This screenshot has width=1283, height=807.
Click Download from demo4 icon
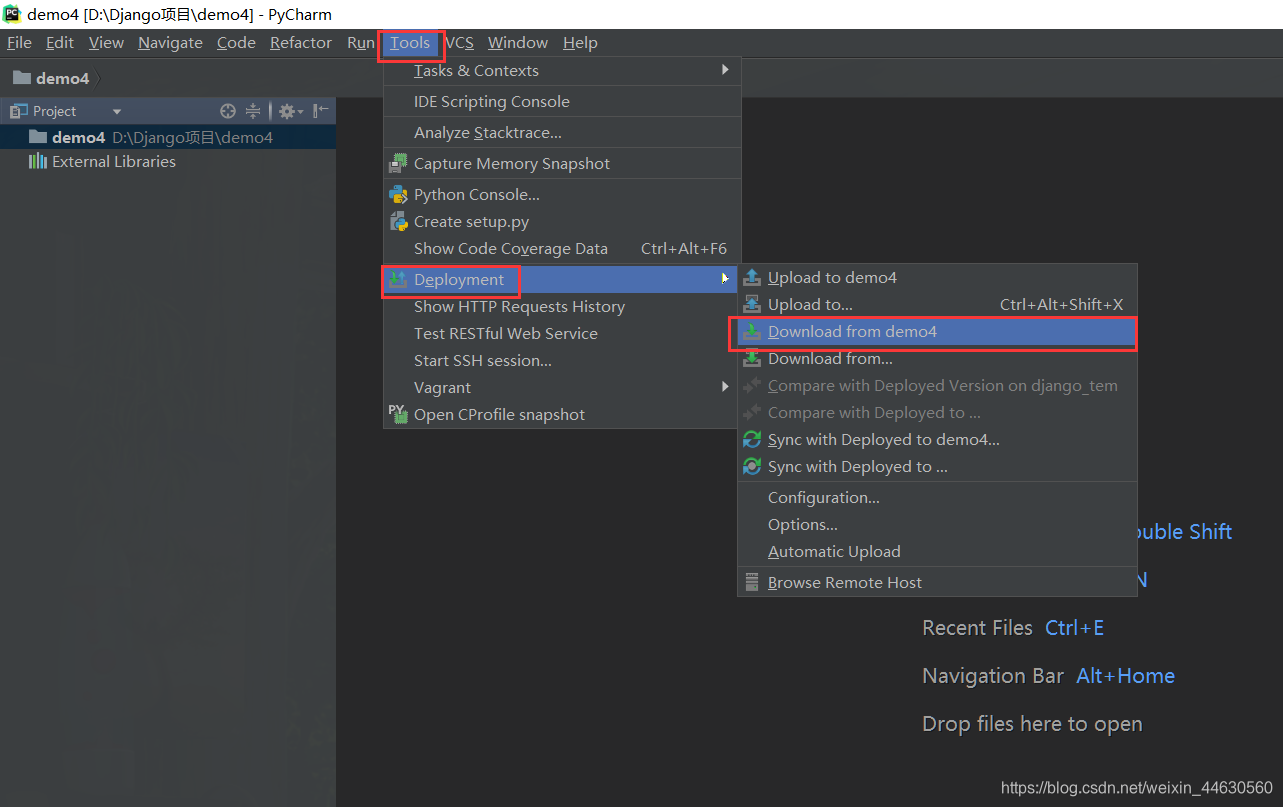click(752, 331)
